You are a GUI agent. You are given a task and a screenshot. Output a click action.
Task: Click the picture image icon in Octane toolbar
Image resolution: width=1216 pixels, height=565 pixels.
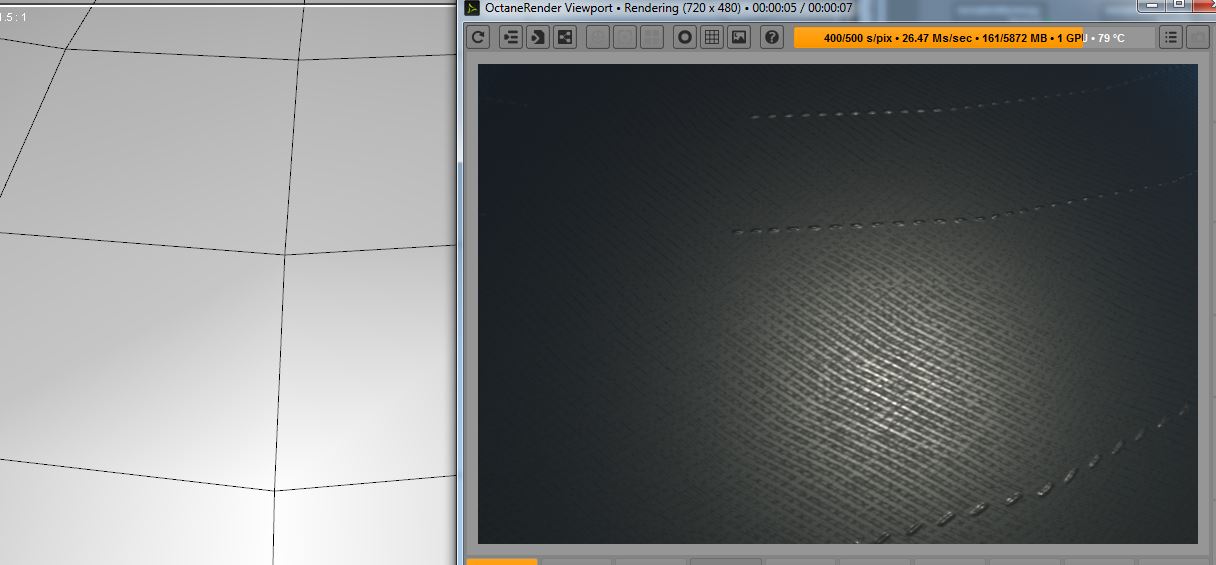739,37
